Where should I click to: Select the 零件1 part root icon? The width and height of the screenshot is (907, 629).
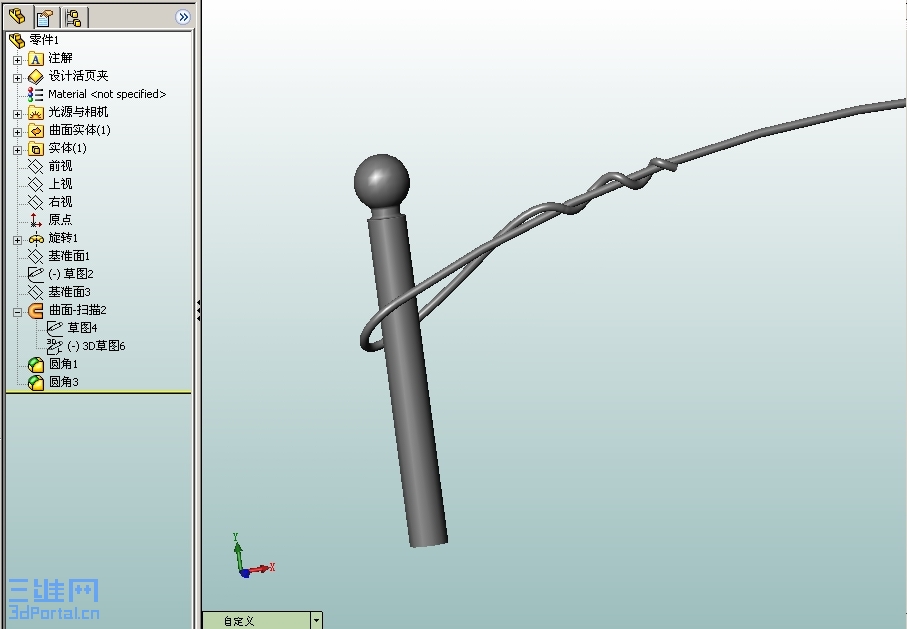pyautogui.click(x=17, y=40)
